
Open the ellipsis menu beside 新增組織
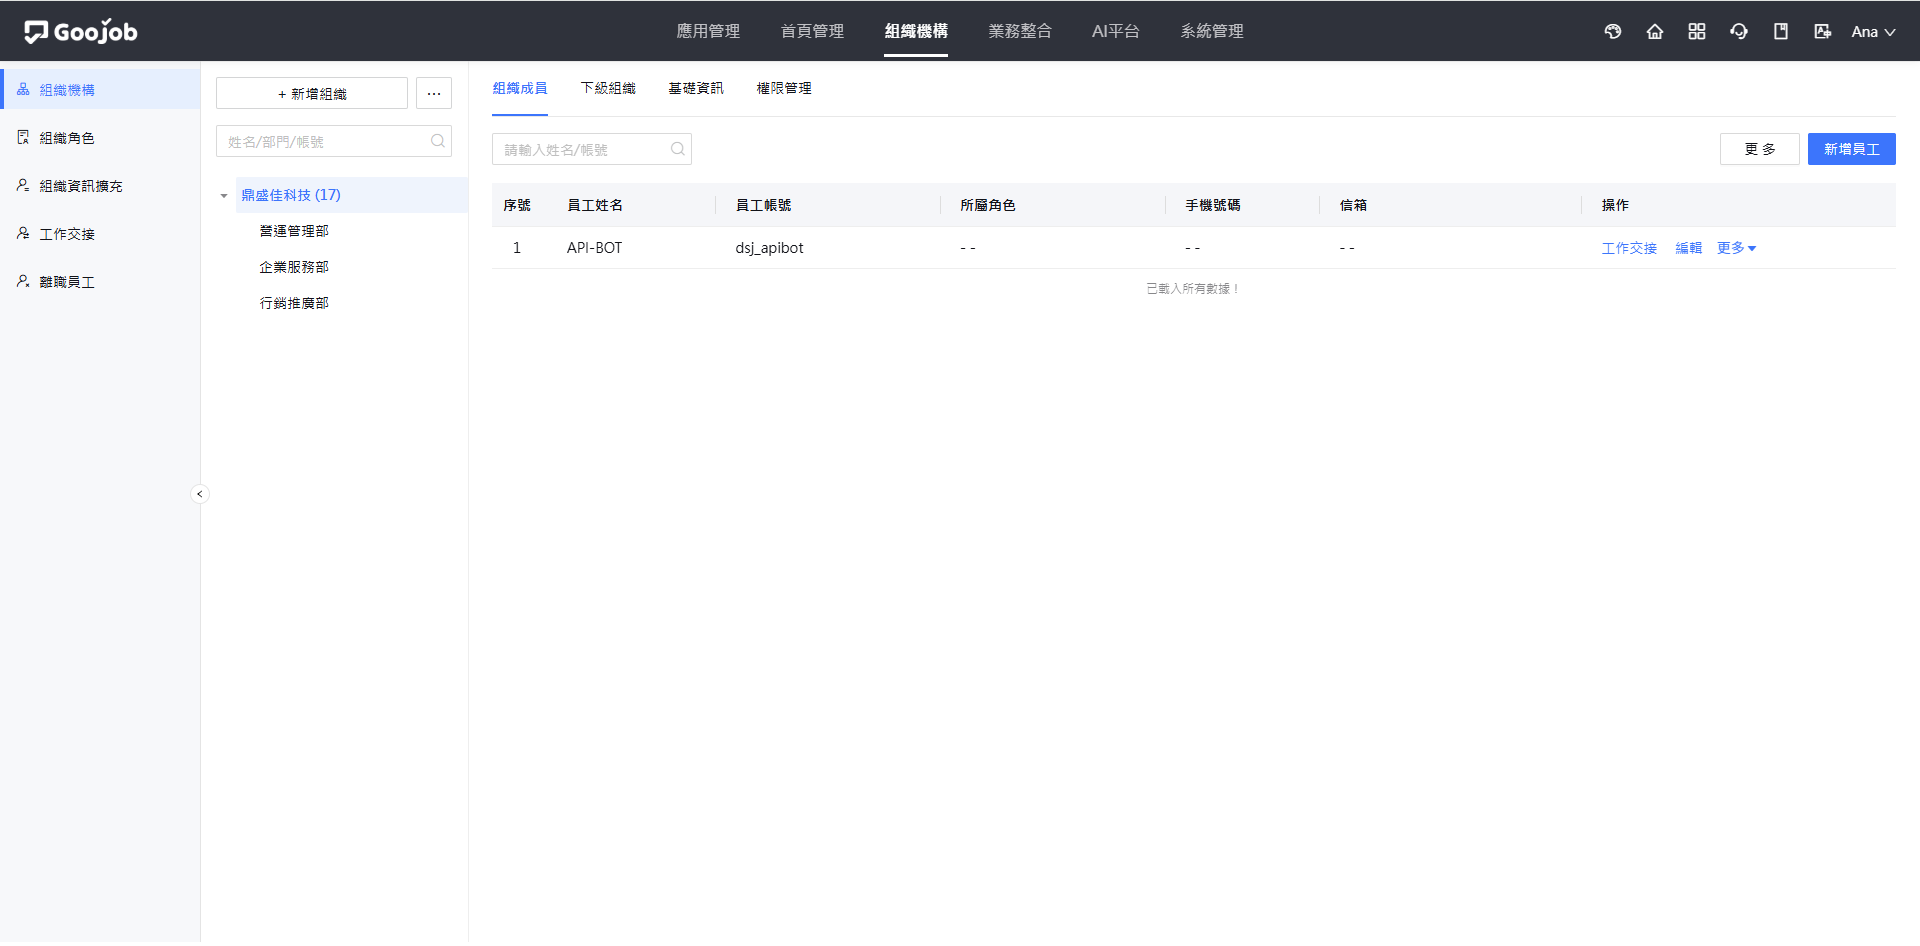click(434, 93)
